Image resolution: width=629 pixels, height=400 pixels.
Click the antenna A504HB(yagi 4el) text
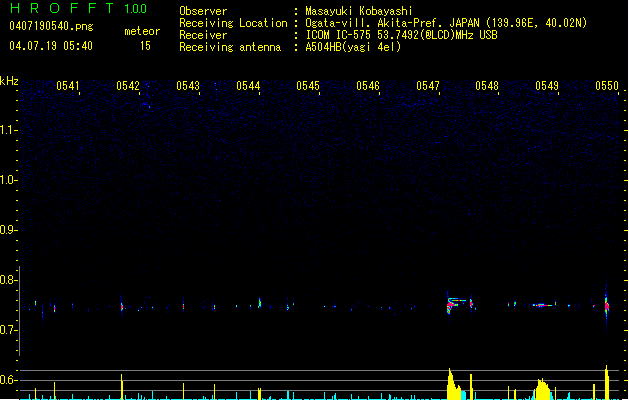353,47
